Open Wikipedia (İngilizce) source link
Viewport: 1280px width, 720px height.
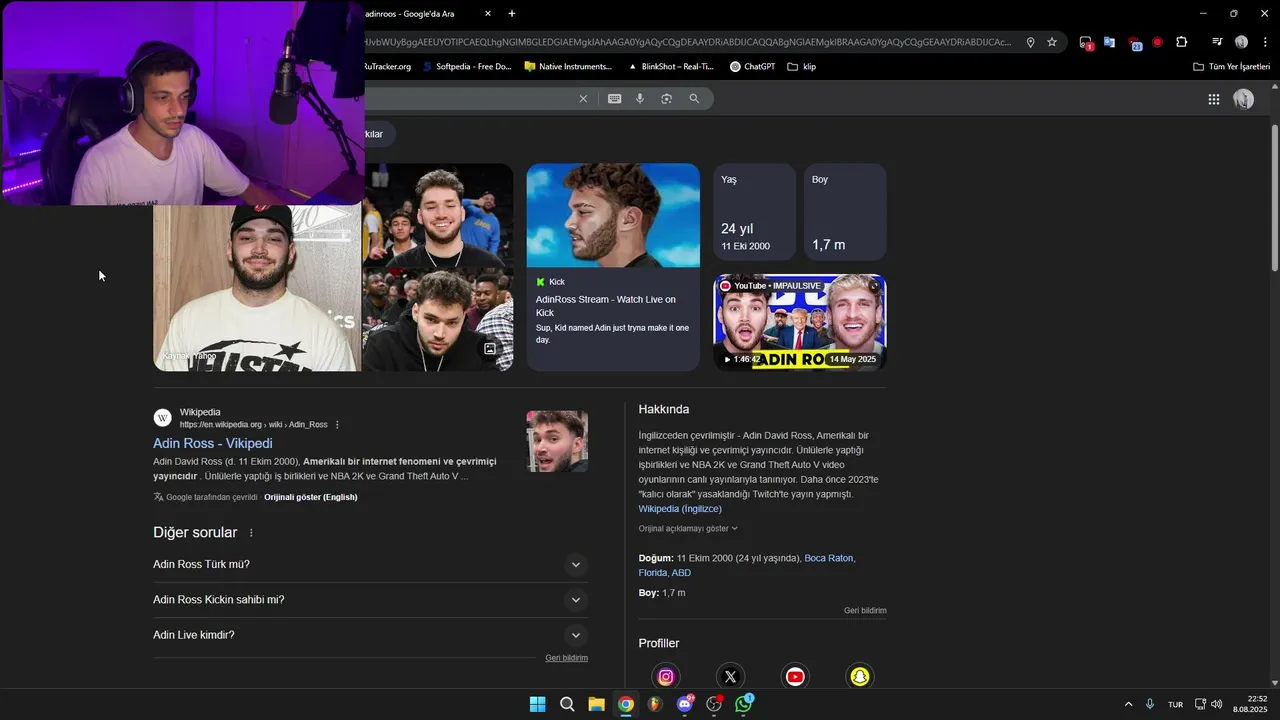pyautogui.click(x=680, y=509)
